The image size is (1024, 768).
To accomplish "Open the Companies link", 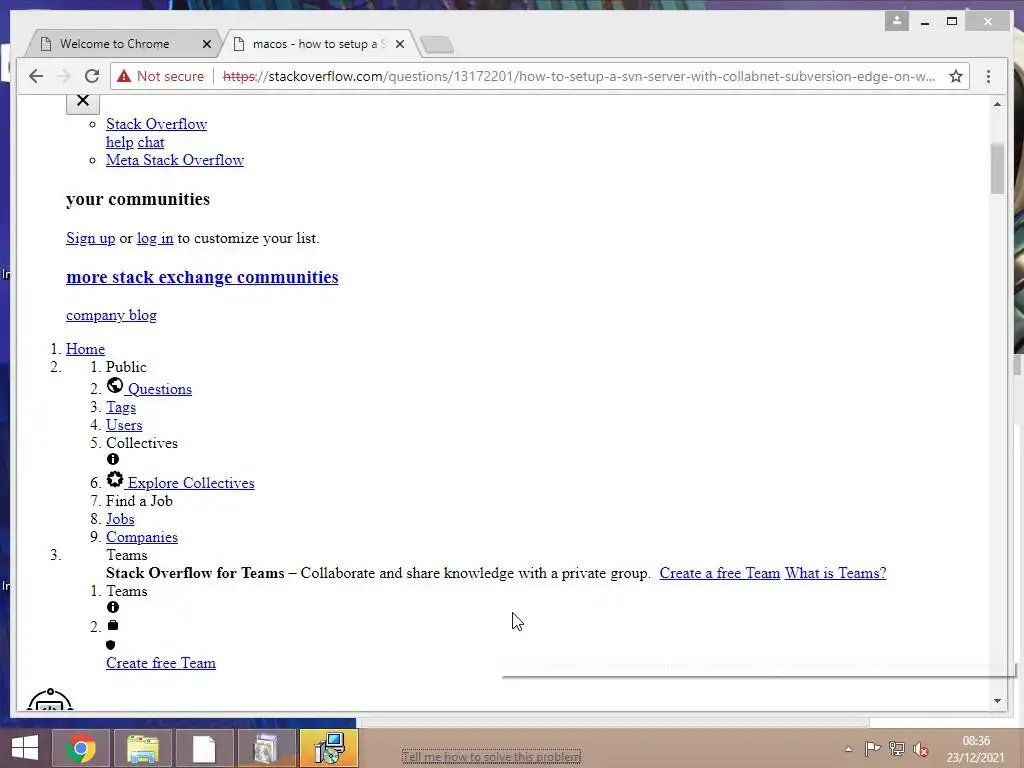I will pyautogui.click(x=142, y=537).
